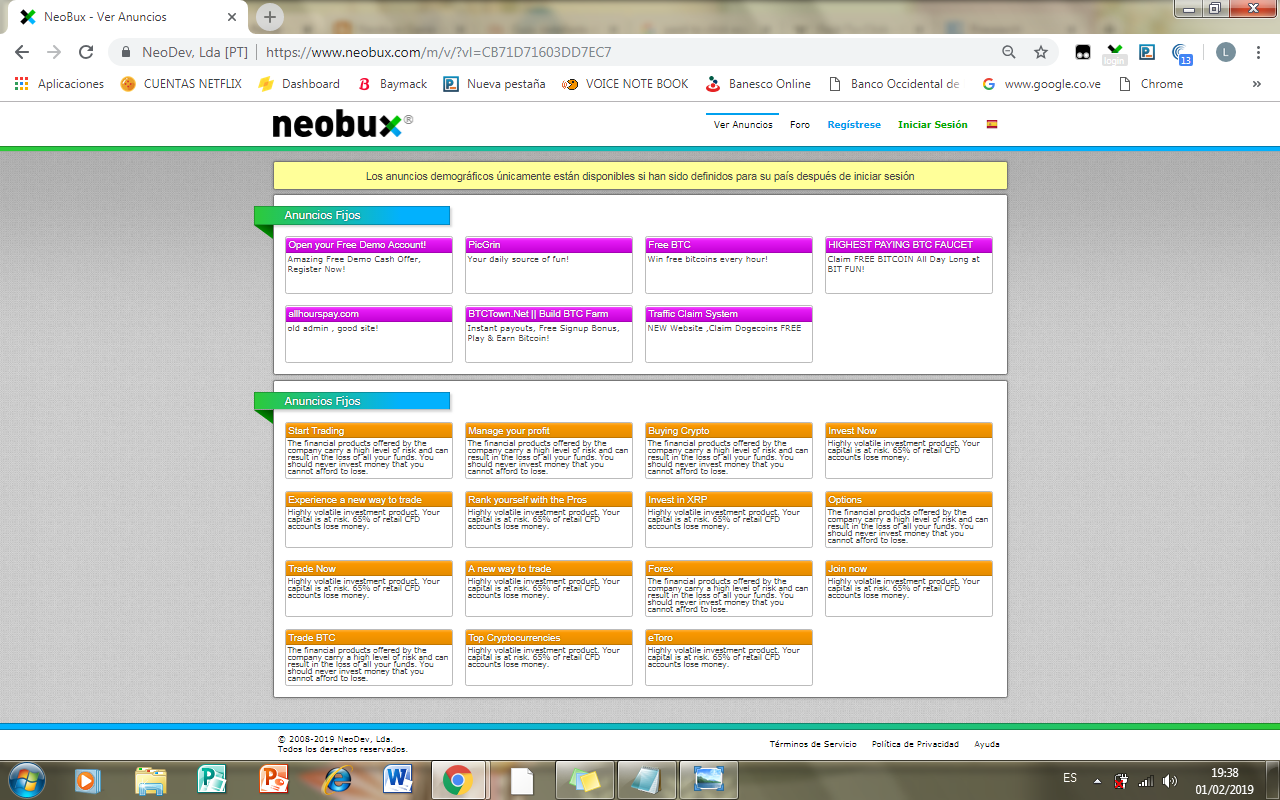
Task: Open the Buying Crypto ad
Action: [729, 451]
